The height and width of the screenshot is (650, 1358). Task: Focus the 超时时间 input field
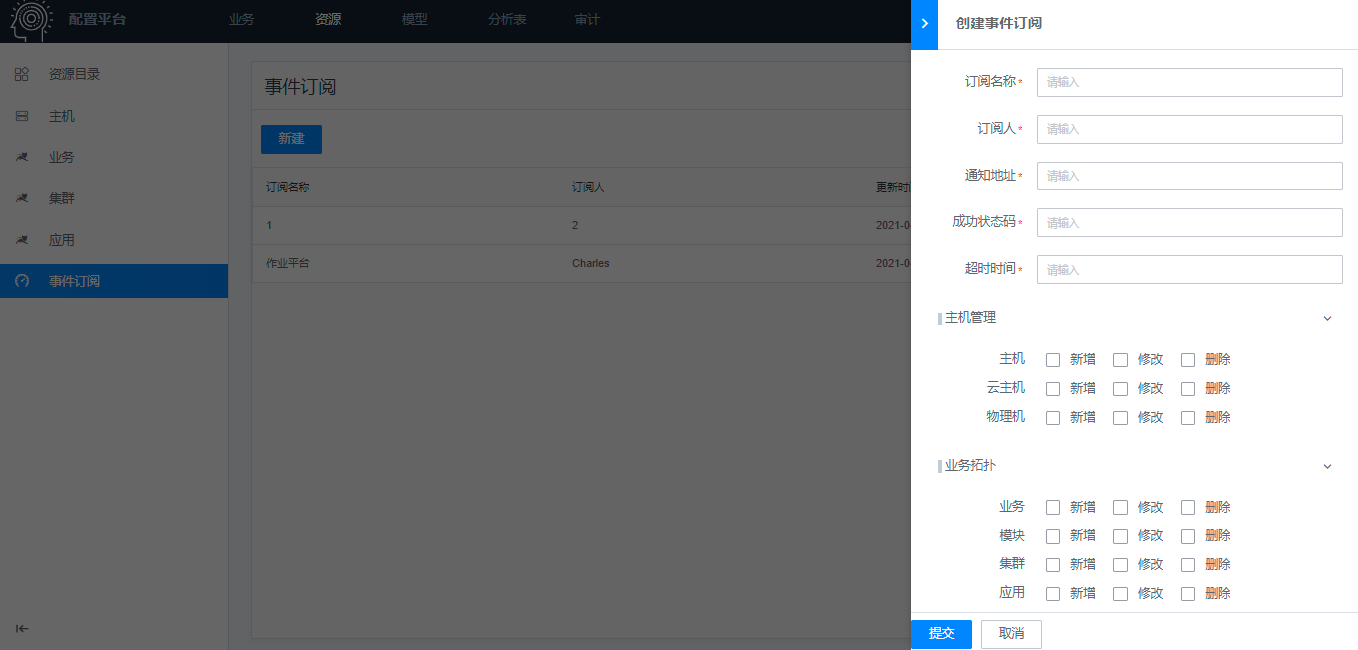(1189, 269)
